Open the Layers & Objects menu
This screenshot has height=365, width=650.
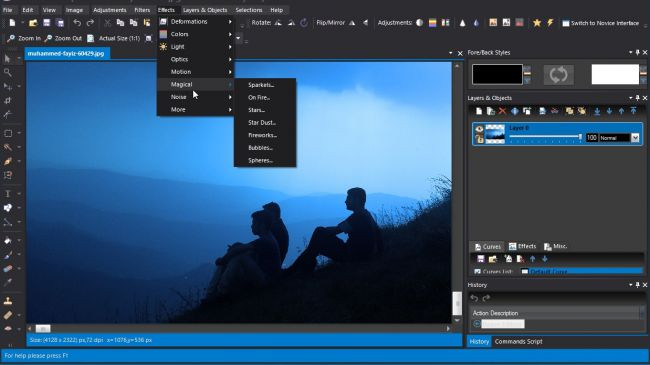coord(205,10)
